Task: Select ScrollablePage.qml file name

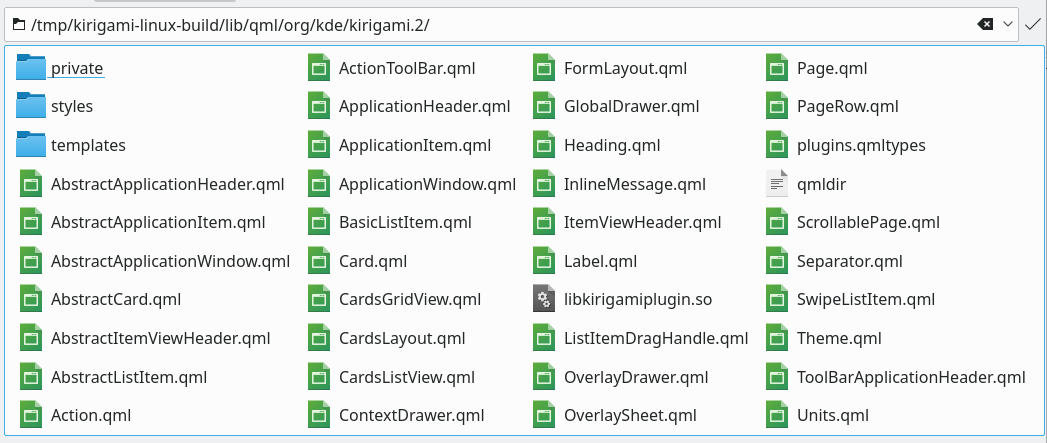Action: pos(868,223)
